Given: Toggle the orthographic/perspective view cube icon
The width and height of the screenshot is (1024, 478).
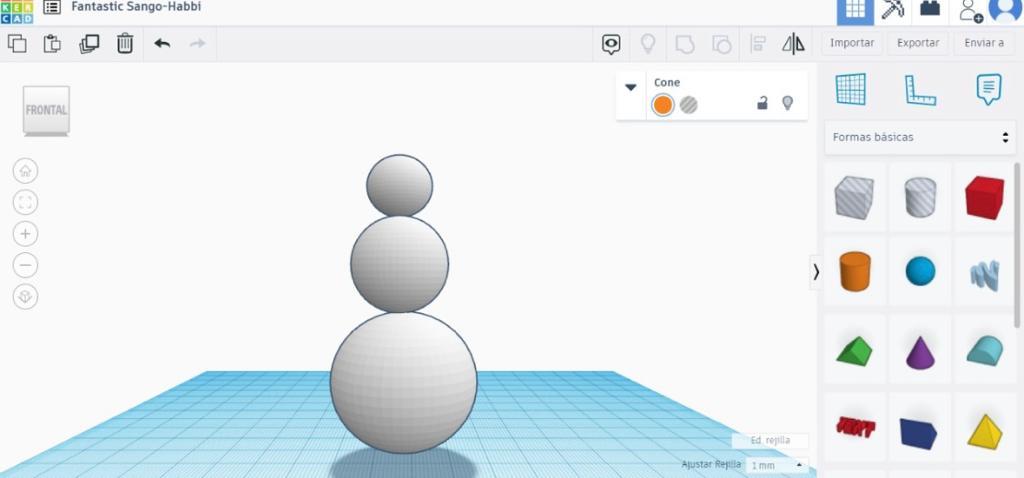Looking at the screenshot, I should (x=25, y=296).
